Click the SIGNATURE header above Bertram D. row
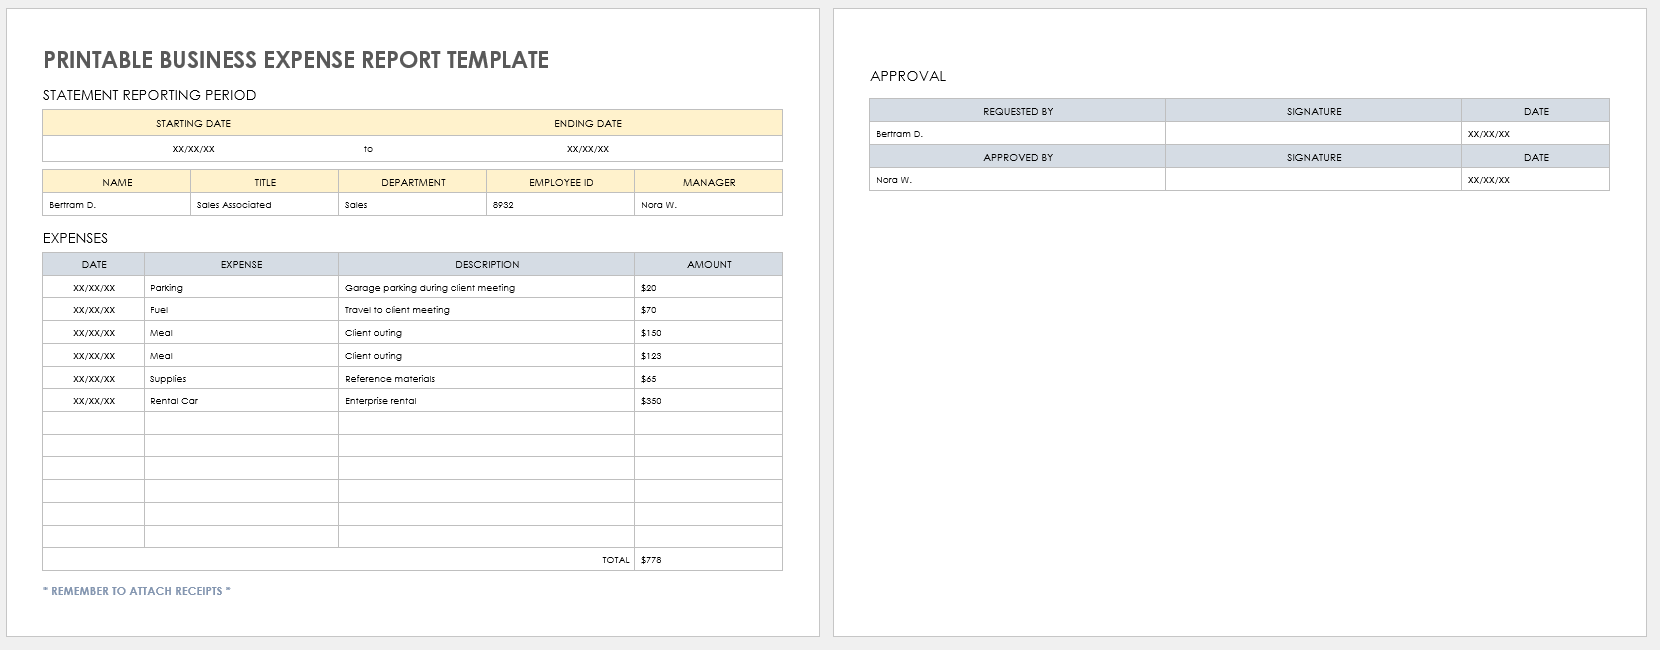 click(x=1314, y=111)
